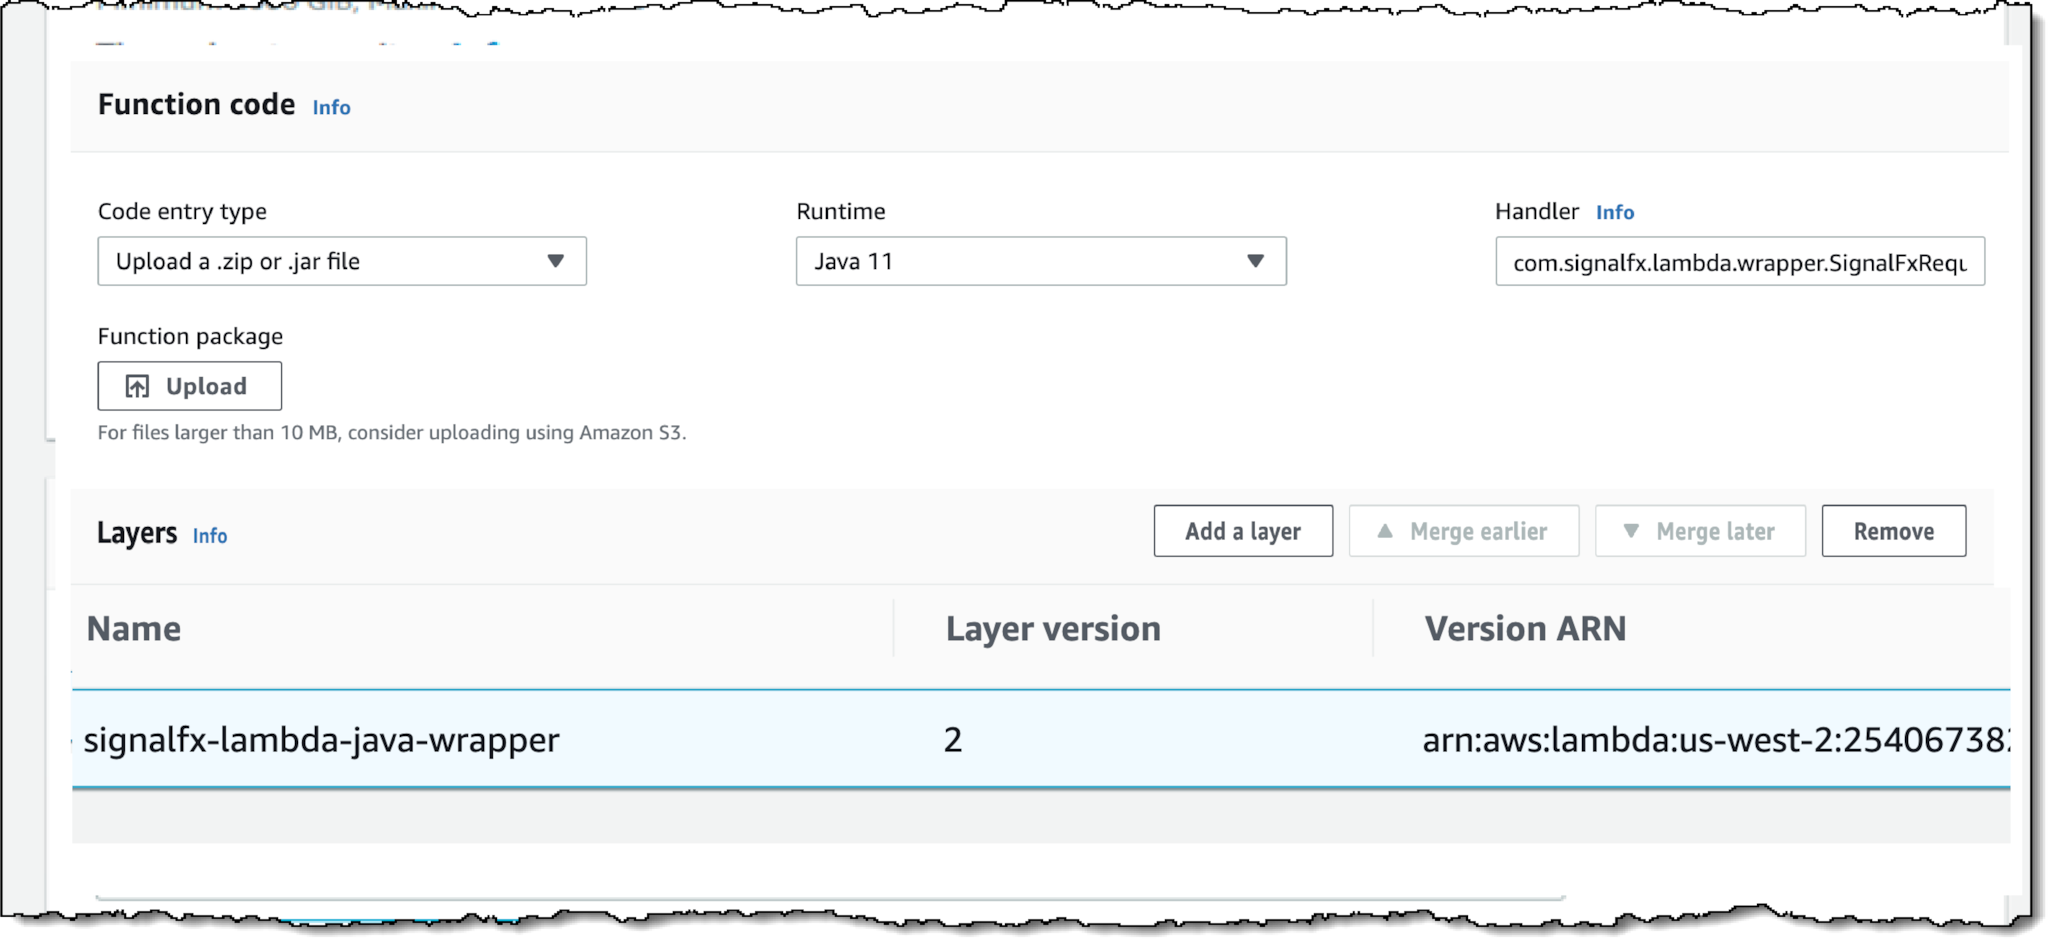
Task: Click the Layer version column header
Action: pos(1053,629)
